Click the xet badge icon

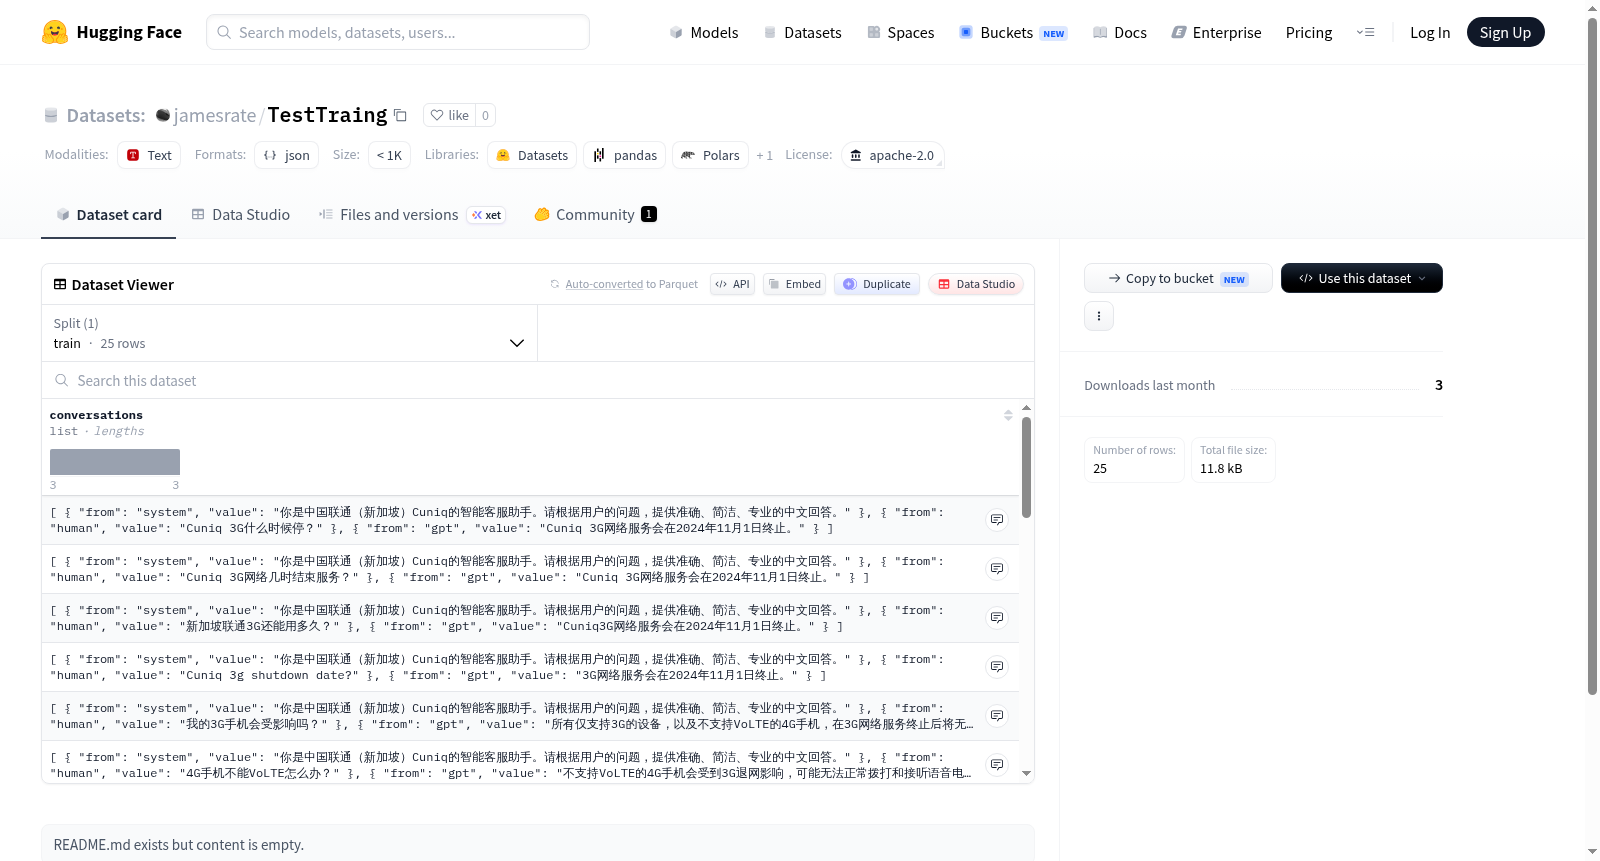click(487, 215)
